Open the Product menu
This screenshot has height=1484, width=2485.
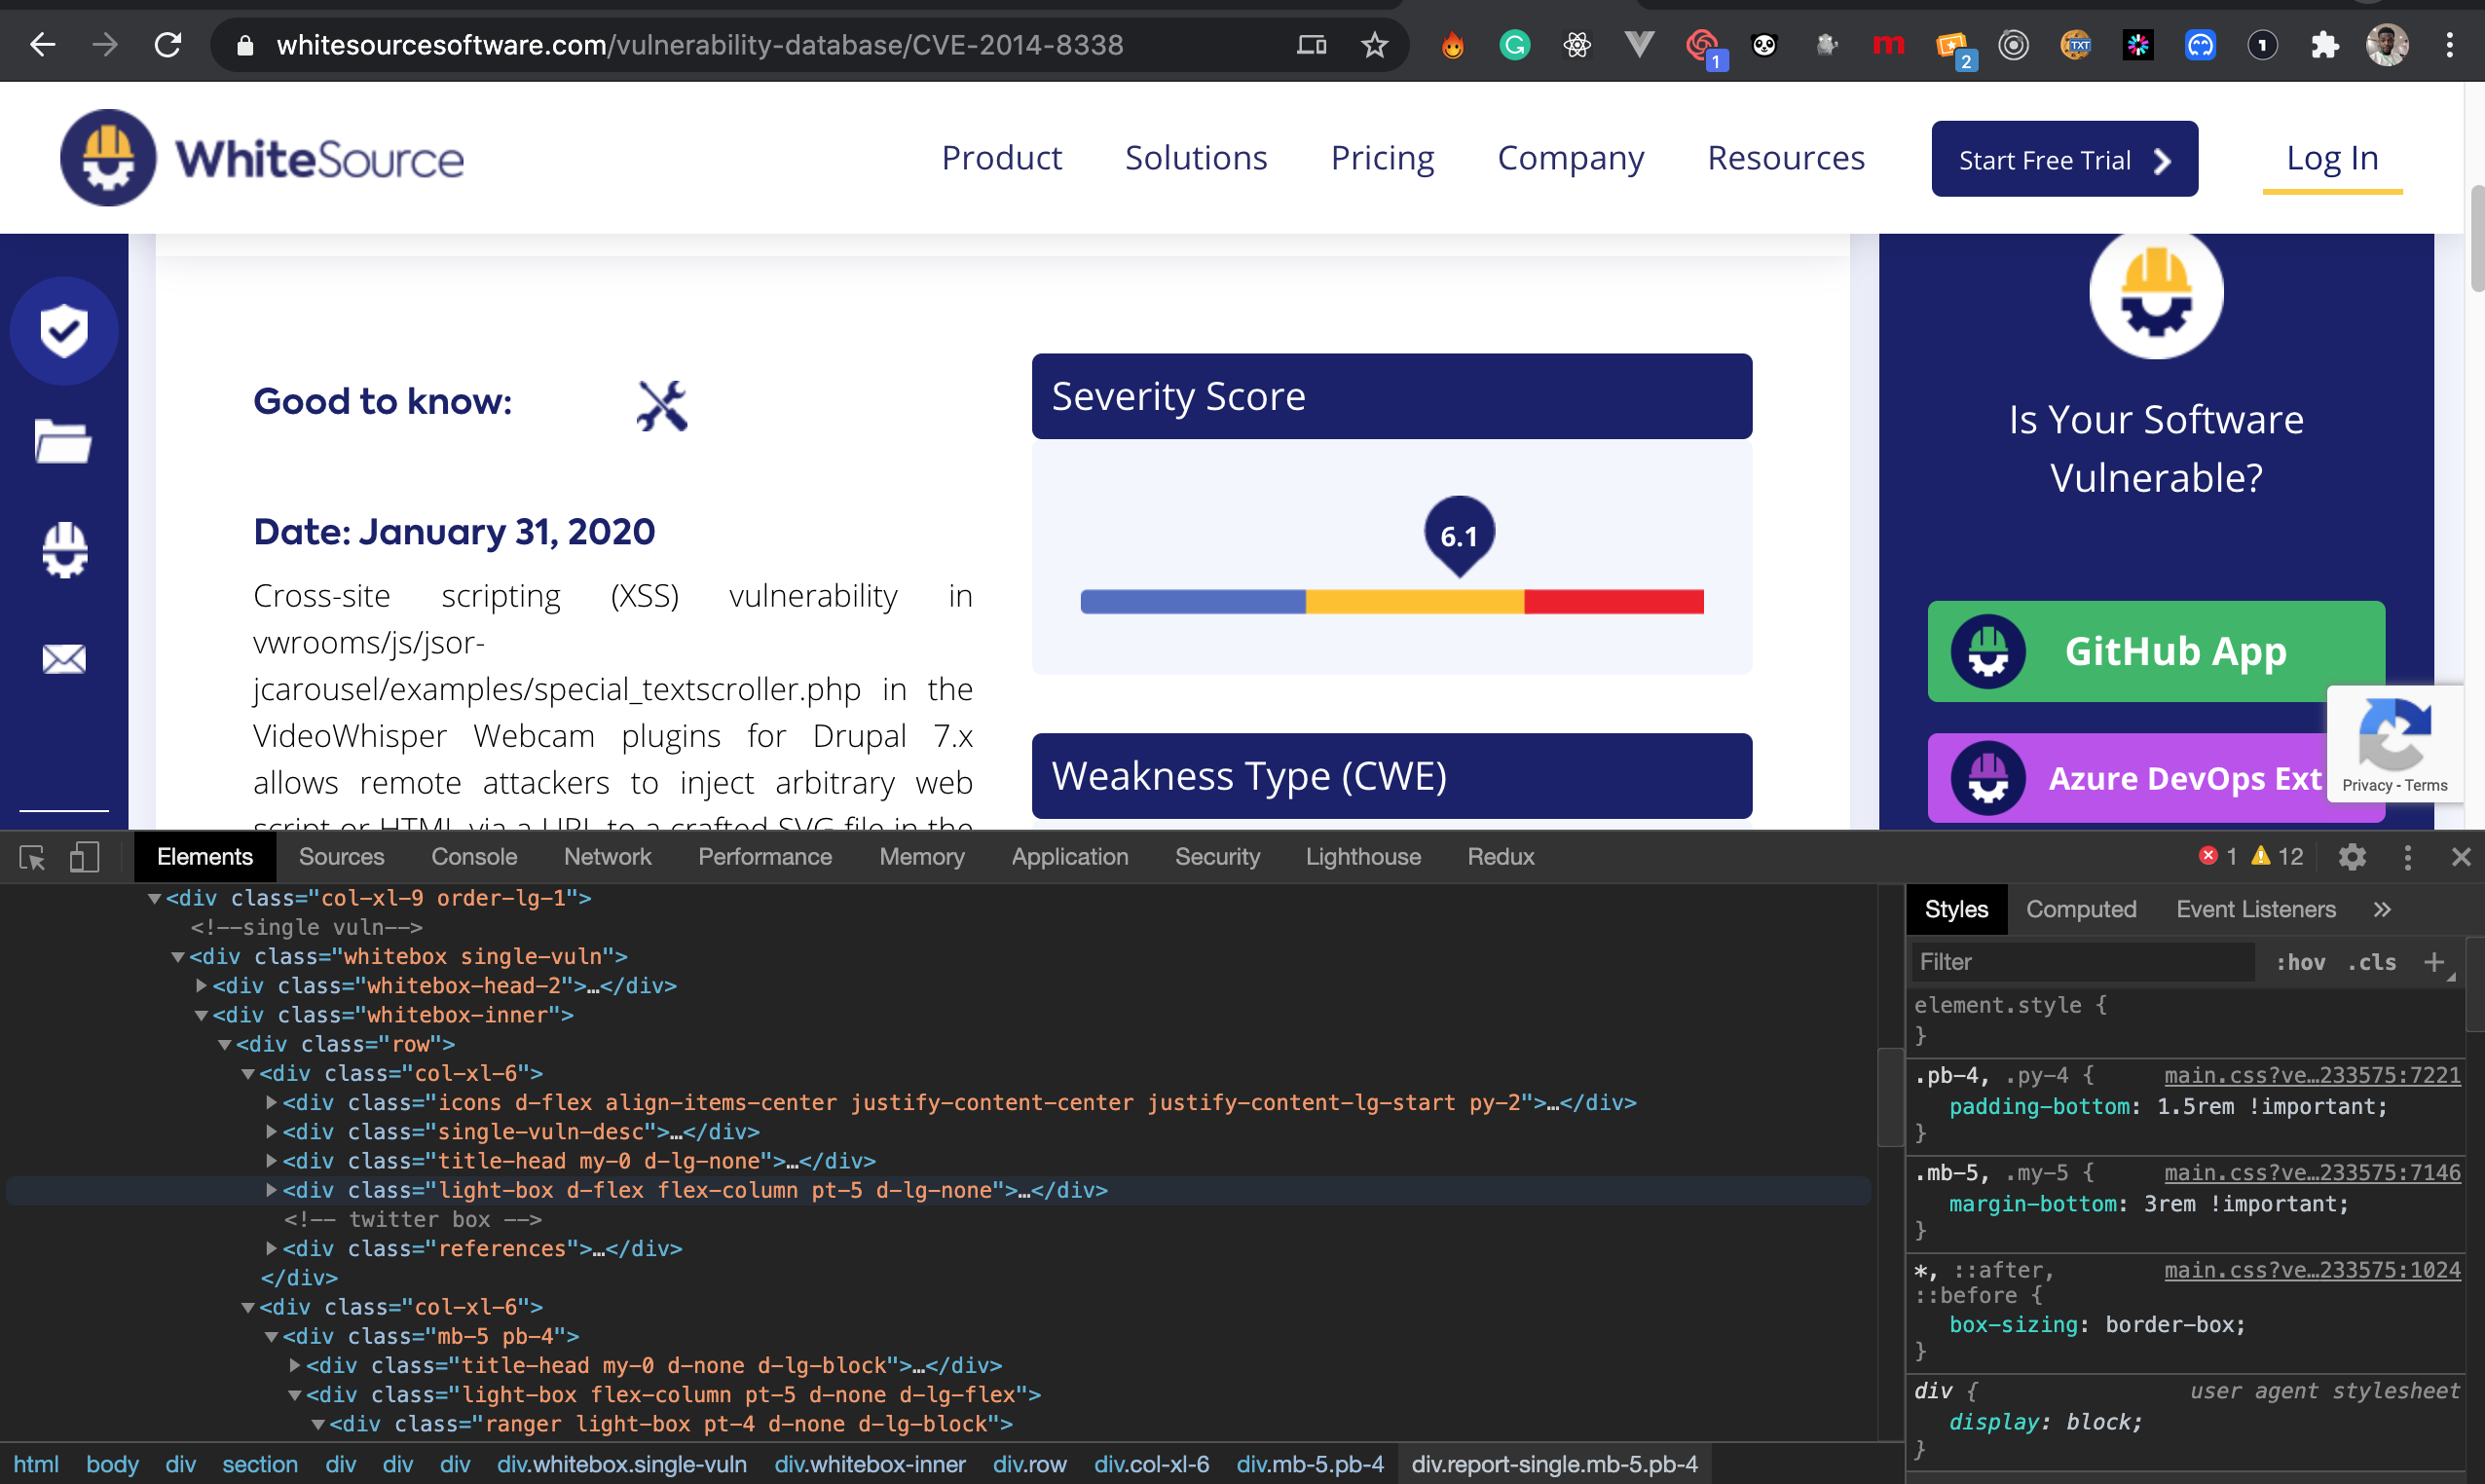(1001, 158)
